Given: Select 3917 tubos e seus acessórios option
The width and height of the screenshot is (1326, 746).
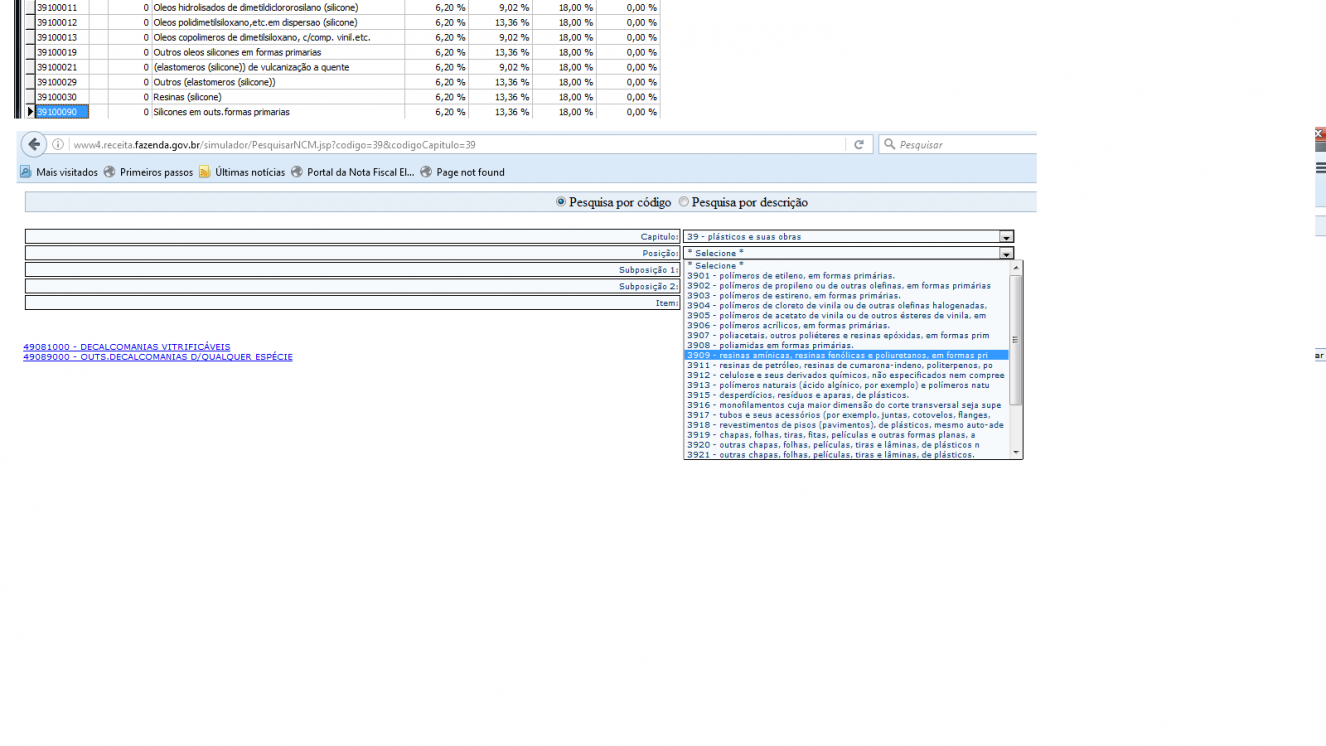Looking at the screenshot, I should click(846, 415).
